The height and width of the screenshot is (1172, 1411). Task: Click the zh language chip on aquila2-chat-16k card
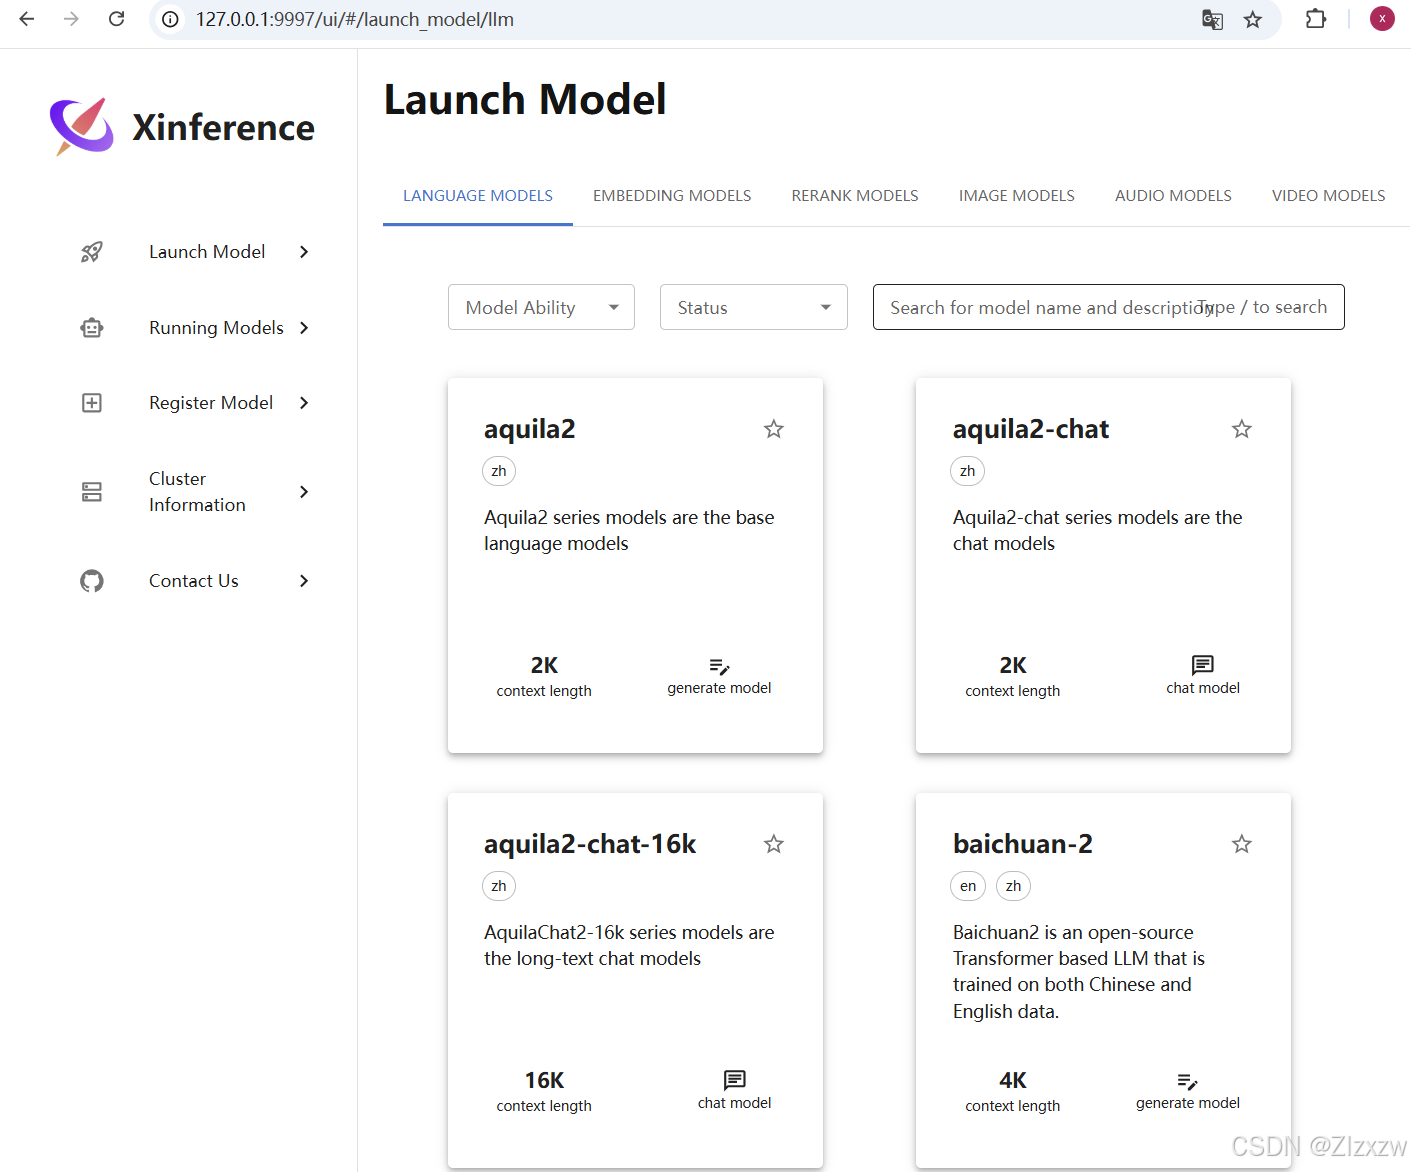point(499,886)
